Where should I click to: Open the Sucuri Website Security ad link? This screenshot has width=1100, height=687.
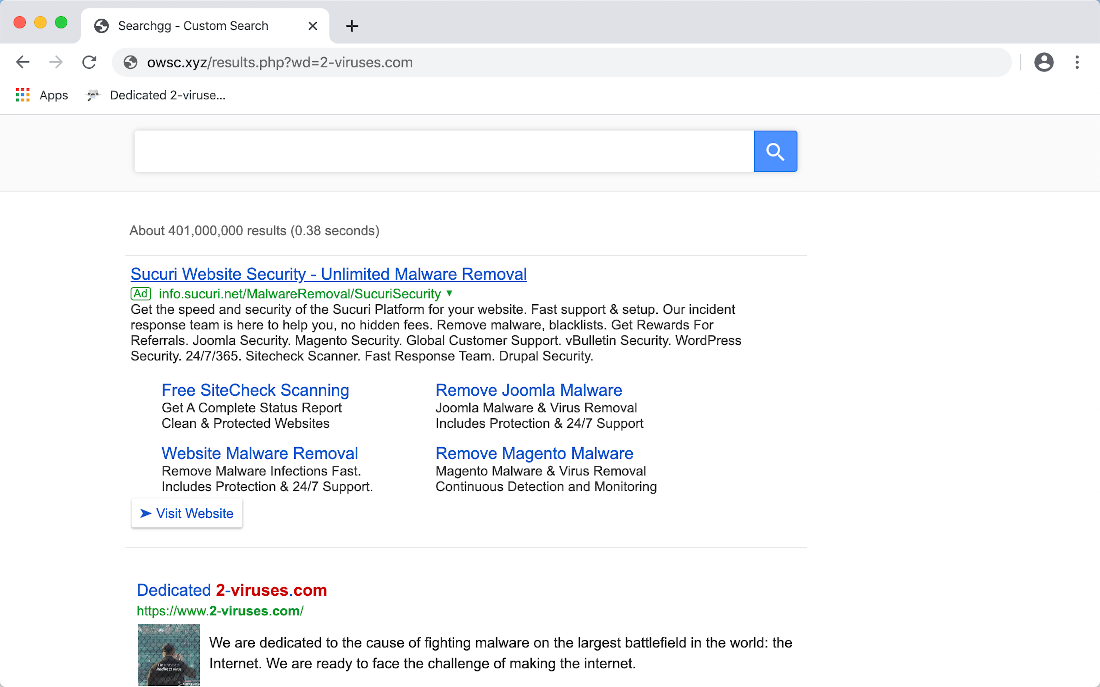(328, 274)
